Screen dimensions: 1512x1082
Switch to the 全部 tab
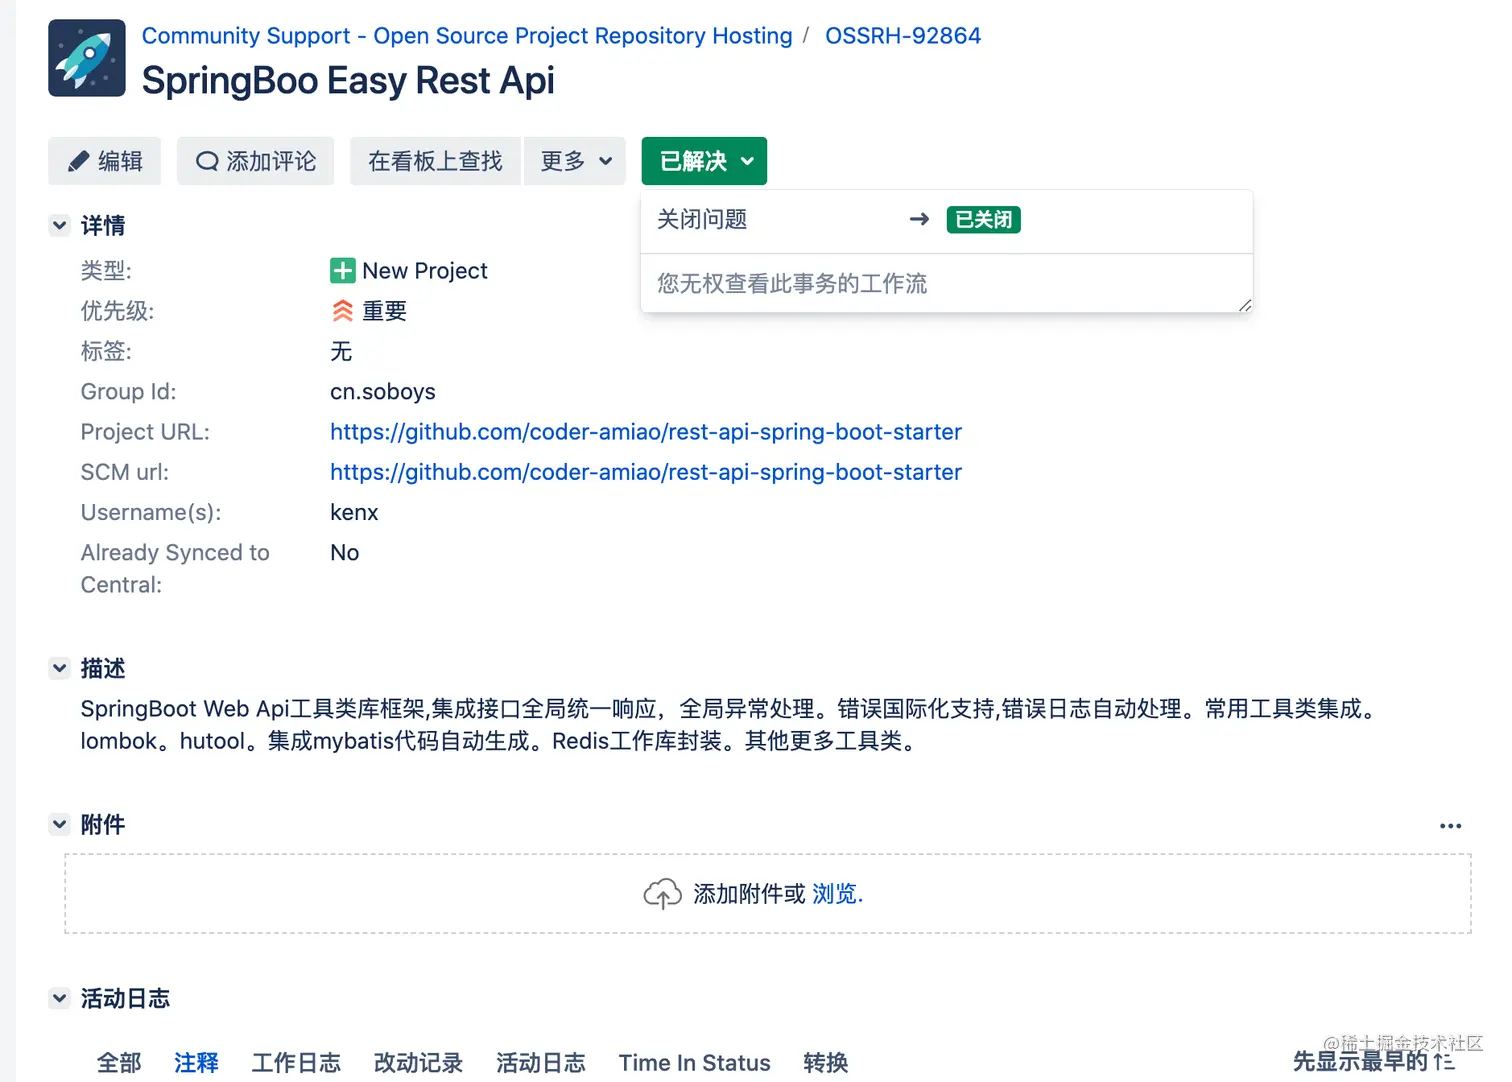119,1062
